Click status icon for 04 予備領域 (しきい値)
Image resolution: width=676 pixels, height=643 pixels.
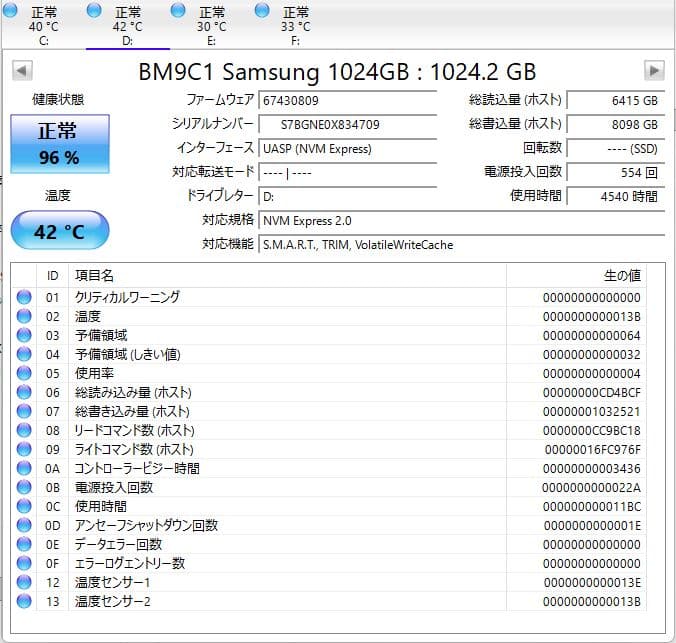point(24,354)
